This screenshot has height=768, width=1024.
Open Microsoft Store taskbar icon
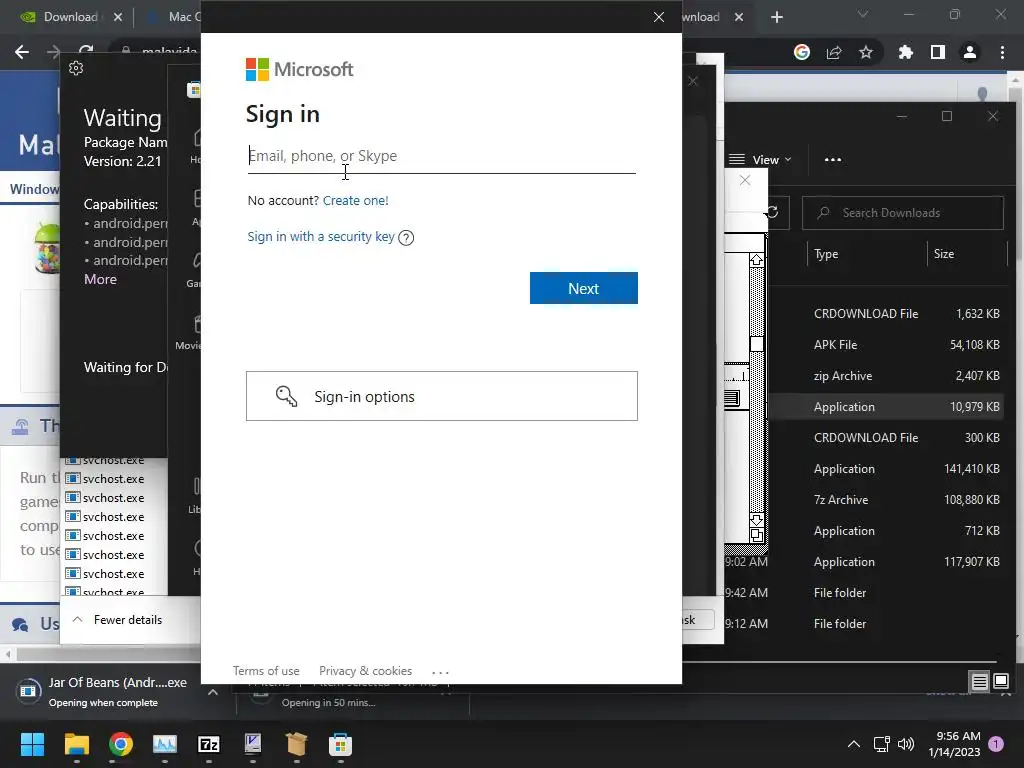(x=340, y=744)
